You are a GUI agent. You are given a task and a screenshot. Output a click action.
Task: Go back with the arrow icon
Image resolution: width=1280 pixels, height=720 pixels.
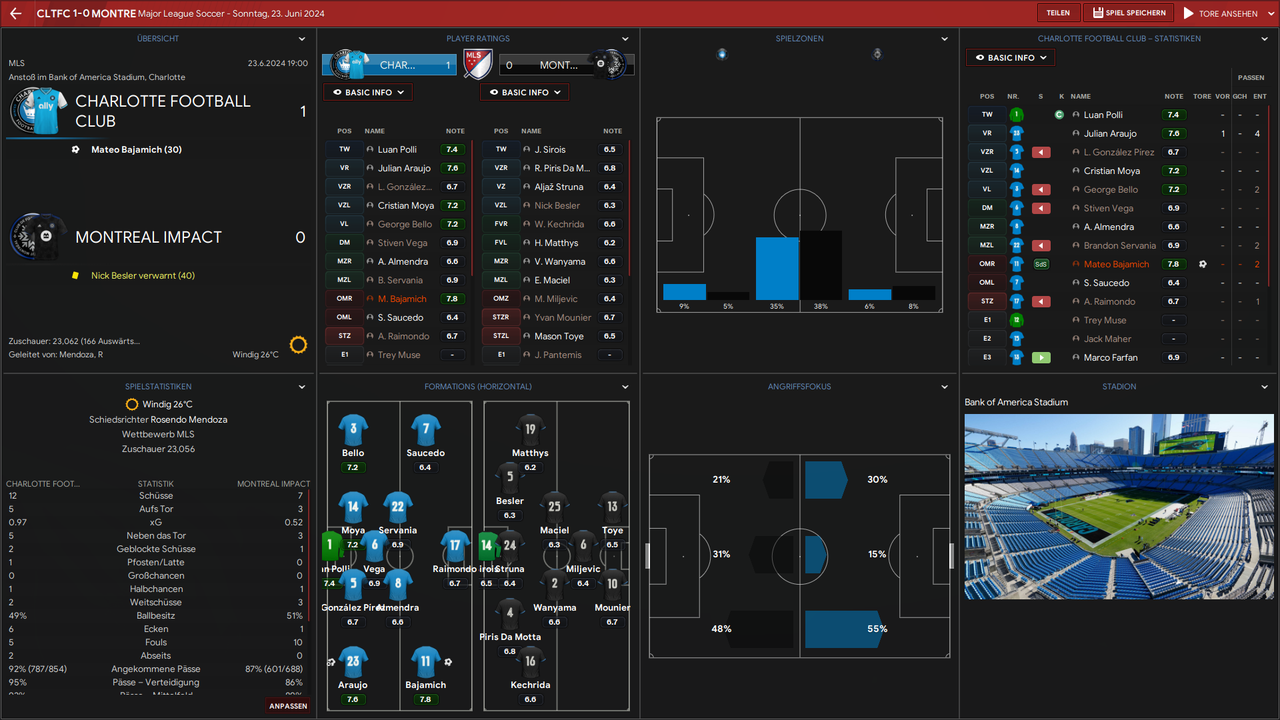click(15, 14)
